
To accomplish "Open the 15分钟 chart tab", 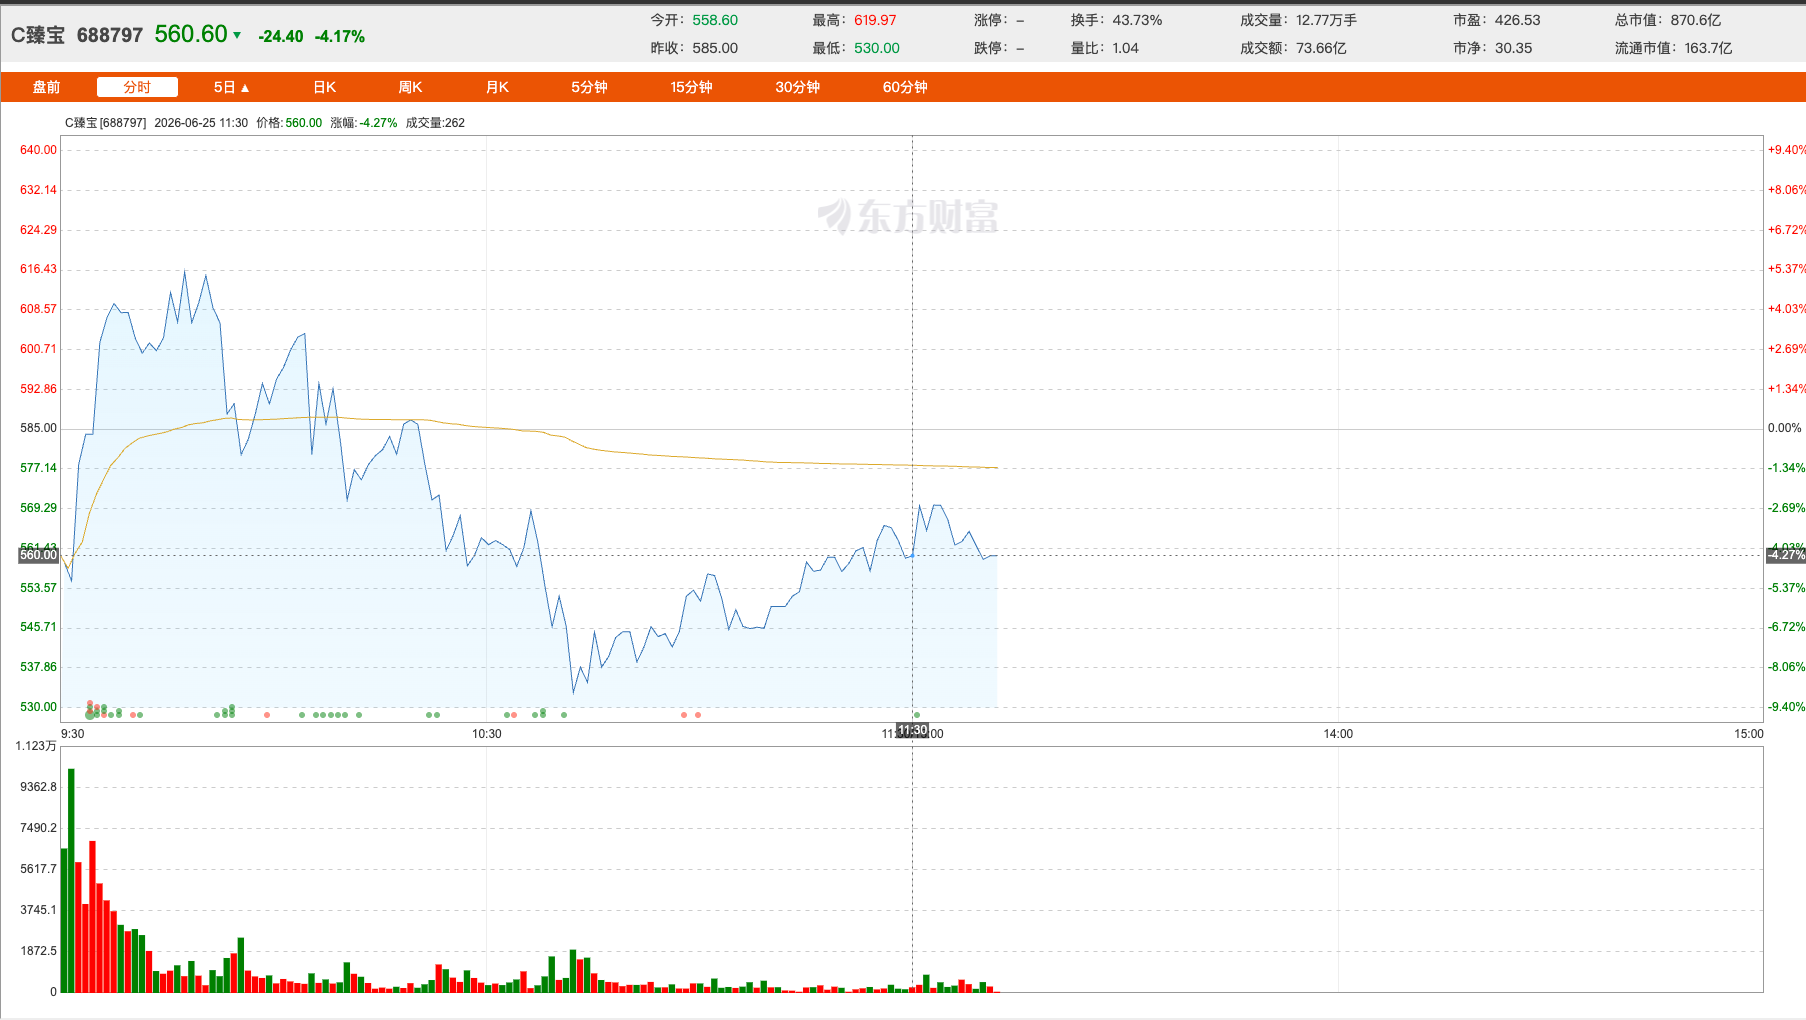I will click(691, 87).
